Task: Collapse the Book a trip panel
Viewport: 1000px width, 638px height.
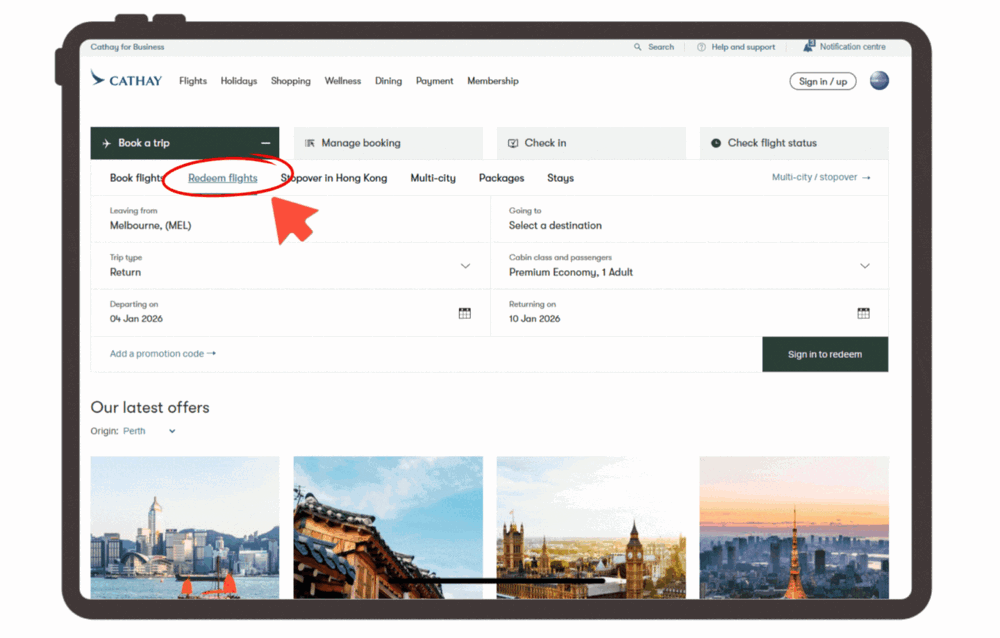Action: [x=266, y=143]
